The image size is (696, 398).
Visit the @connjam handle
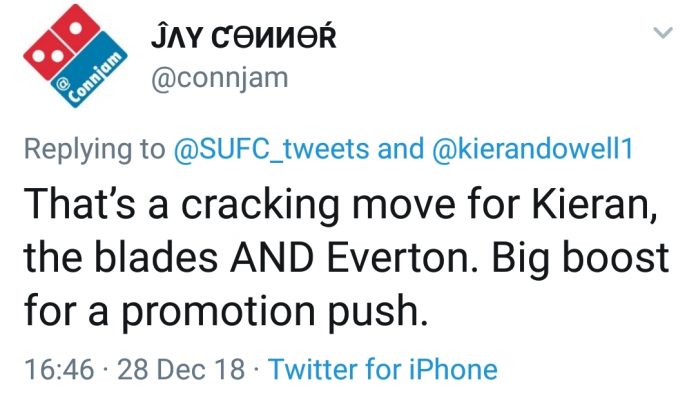(x=220, y=79)
